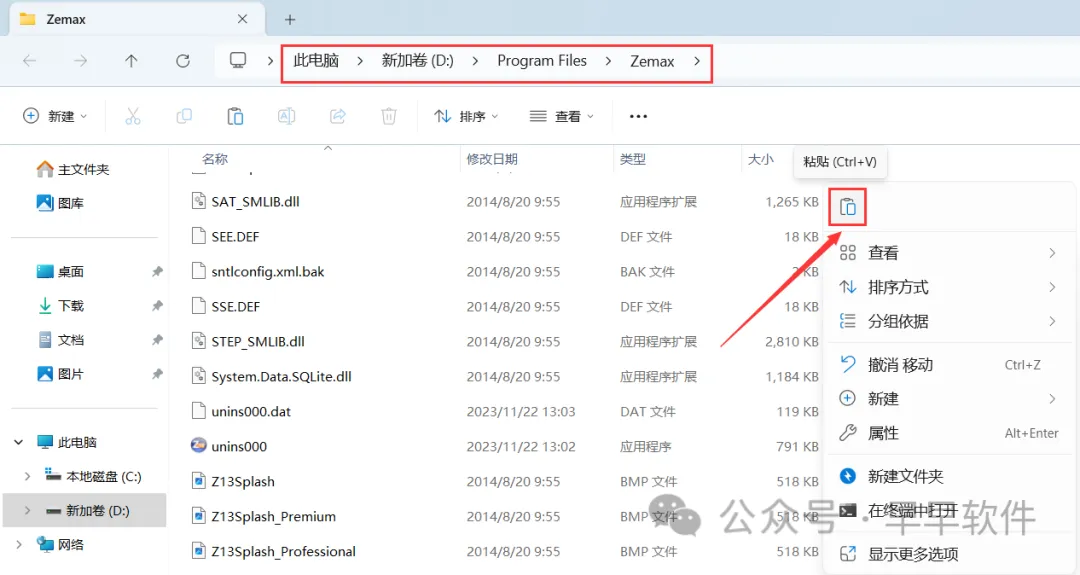Expand chevron after Zemax in address bar
Image resolution: width=1080 pixels, height=575 pixels.
click(x=697, y=61)
